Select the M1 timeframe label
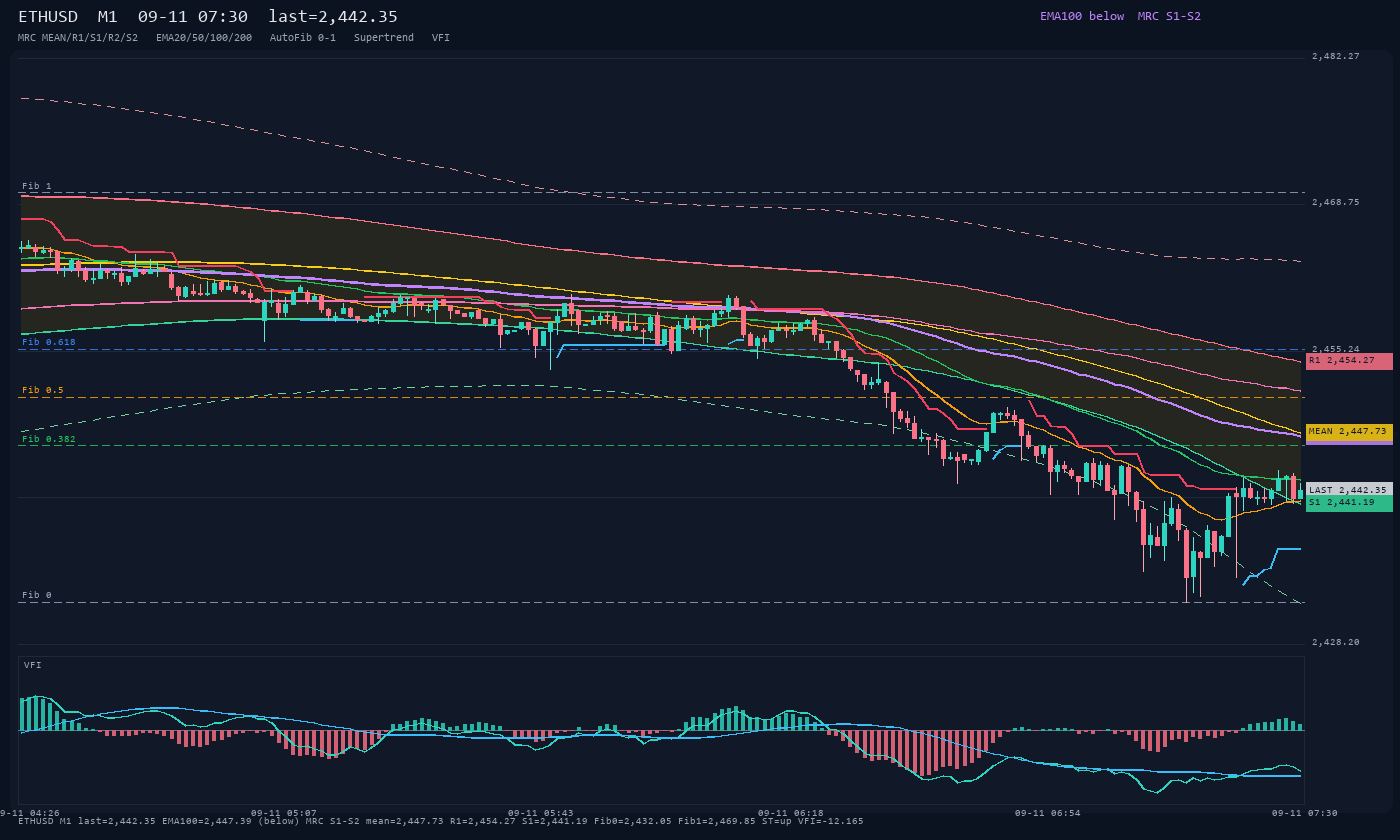Image resolution: width=1400 pixels, height=840 pixels. coord(108,17)
